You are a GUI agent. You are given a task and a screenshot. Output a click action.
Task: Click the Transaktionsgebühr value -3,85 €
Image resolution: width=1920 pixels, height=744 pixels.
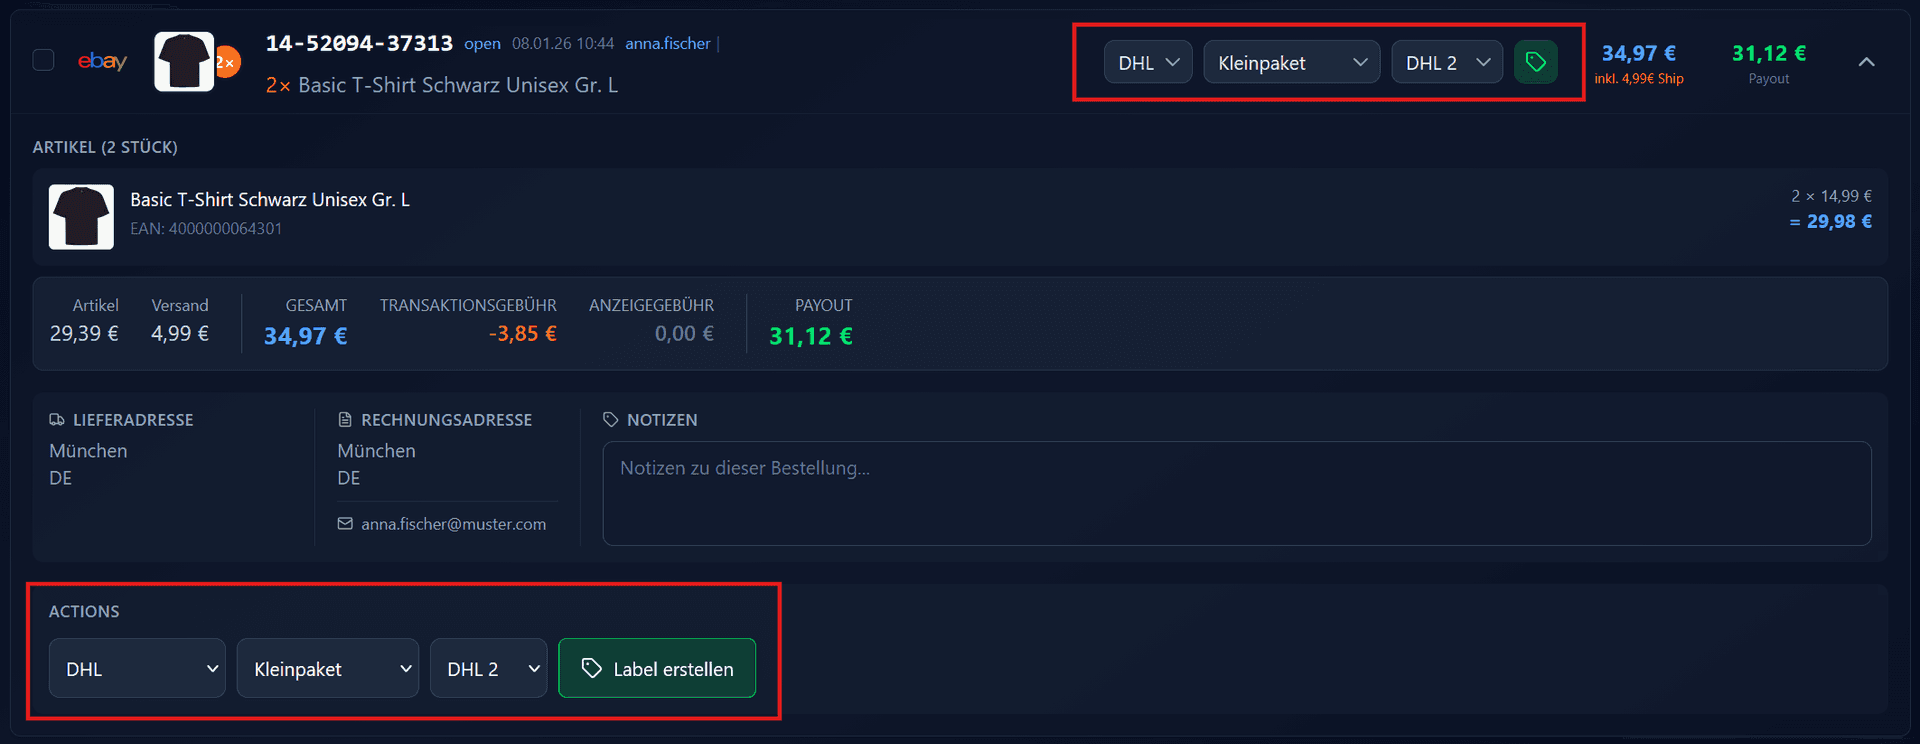coord(522,333)
